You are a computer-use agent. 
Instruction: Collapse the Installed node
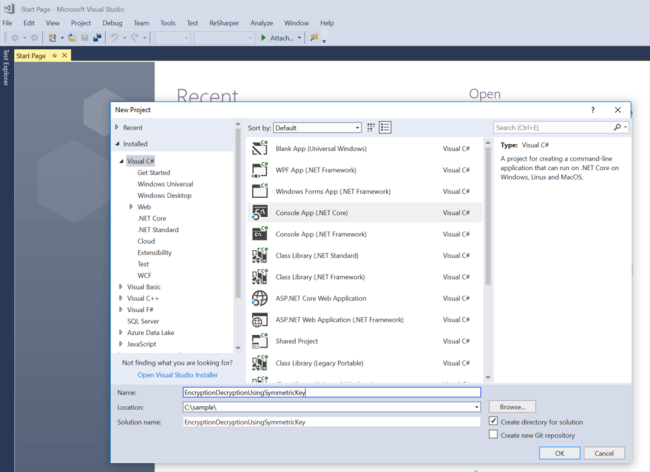click(117, 144)
